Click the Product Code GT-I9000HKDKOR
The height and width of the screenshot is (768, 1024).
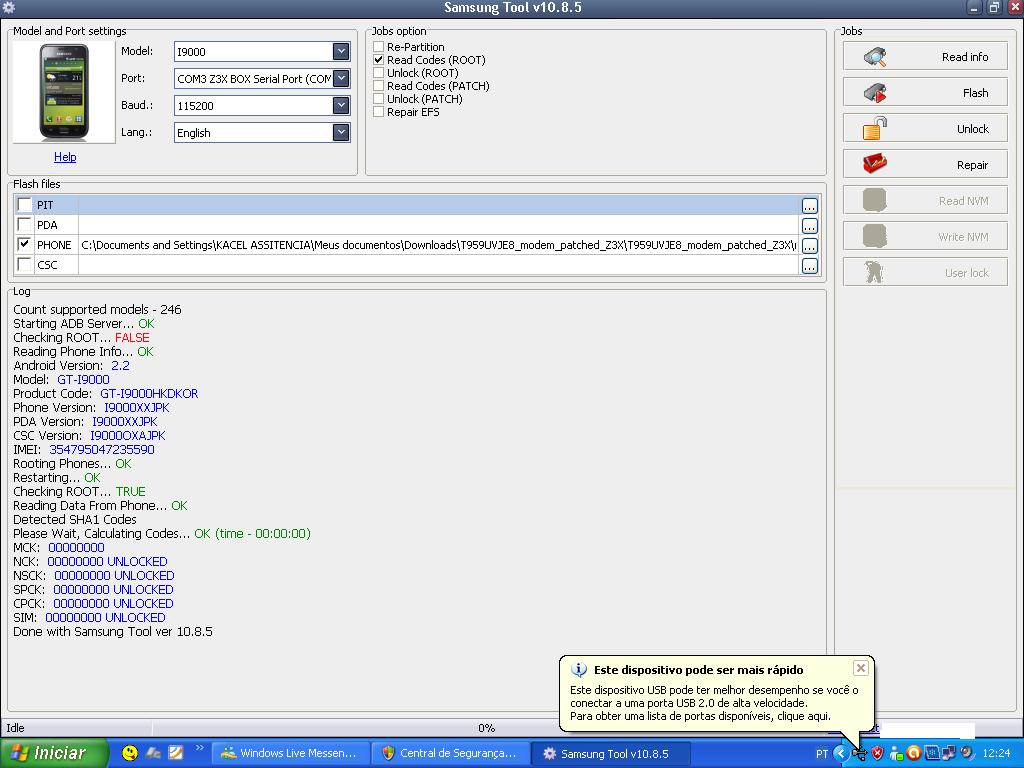pos(149,394)
